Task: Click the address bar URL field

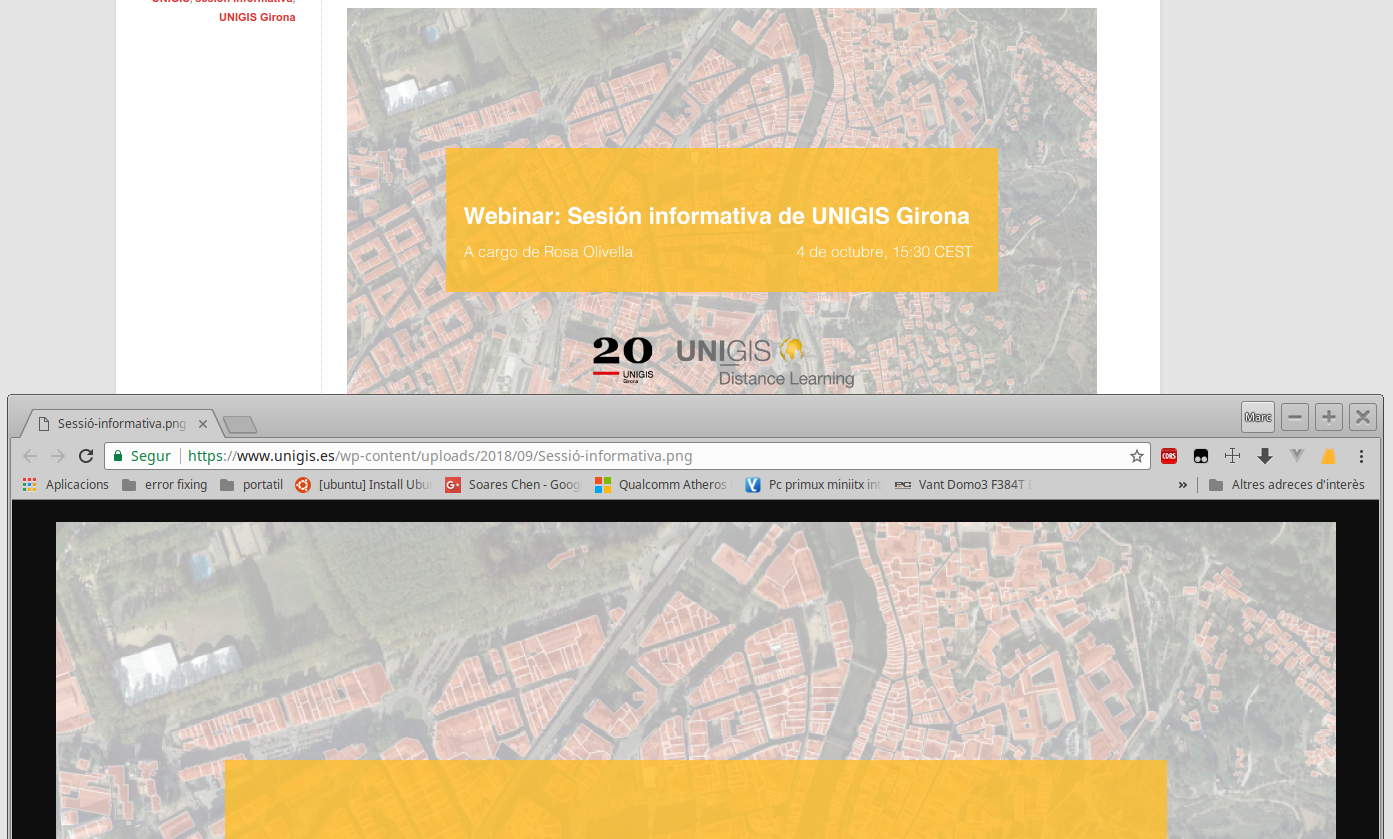Action: 626,456
